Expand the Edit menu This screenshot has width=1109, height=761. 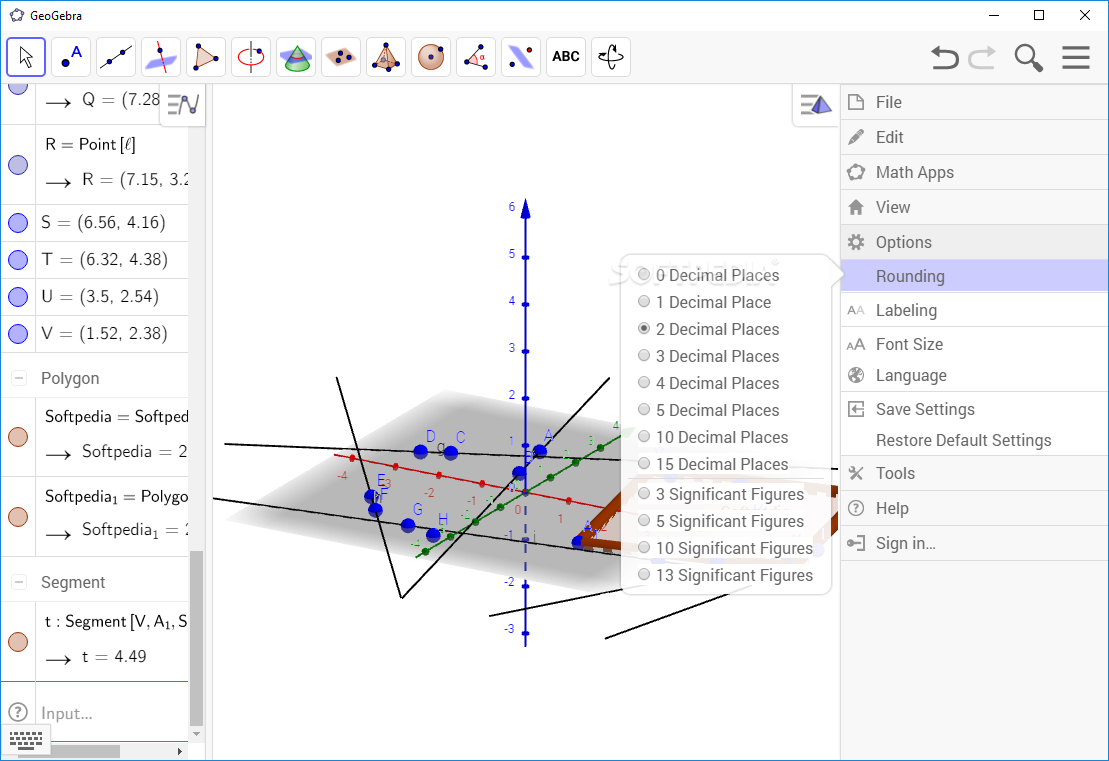(975, 137)
